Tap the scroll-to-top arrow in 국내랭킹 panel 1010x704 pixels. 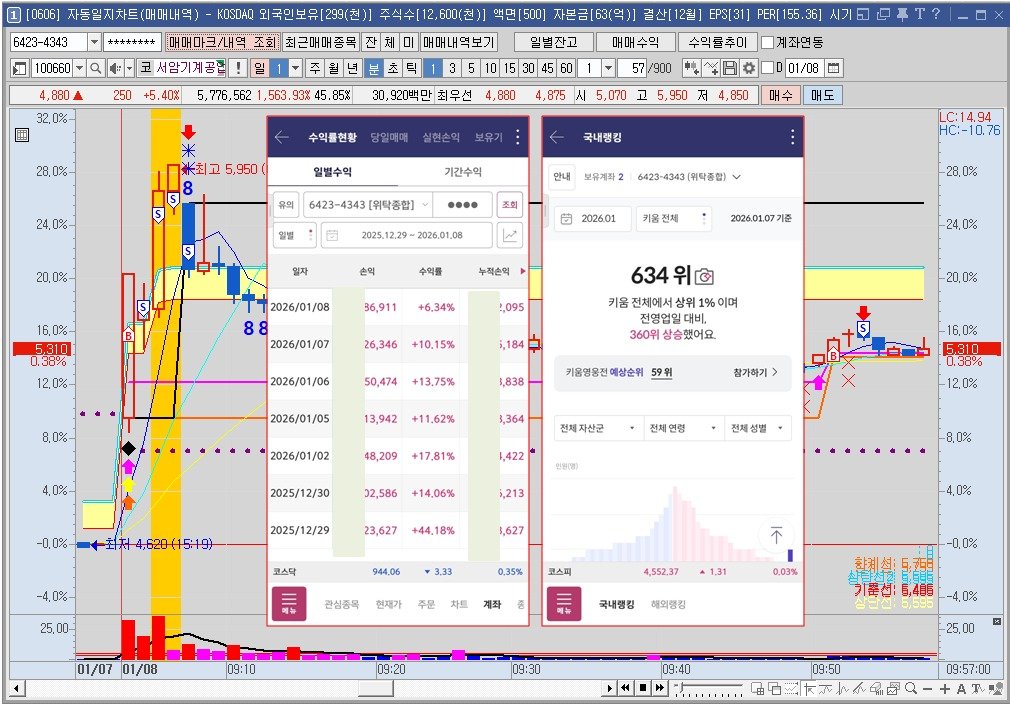coord(777,535)
